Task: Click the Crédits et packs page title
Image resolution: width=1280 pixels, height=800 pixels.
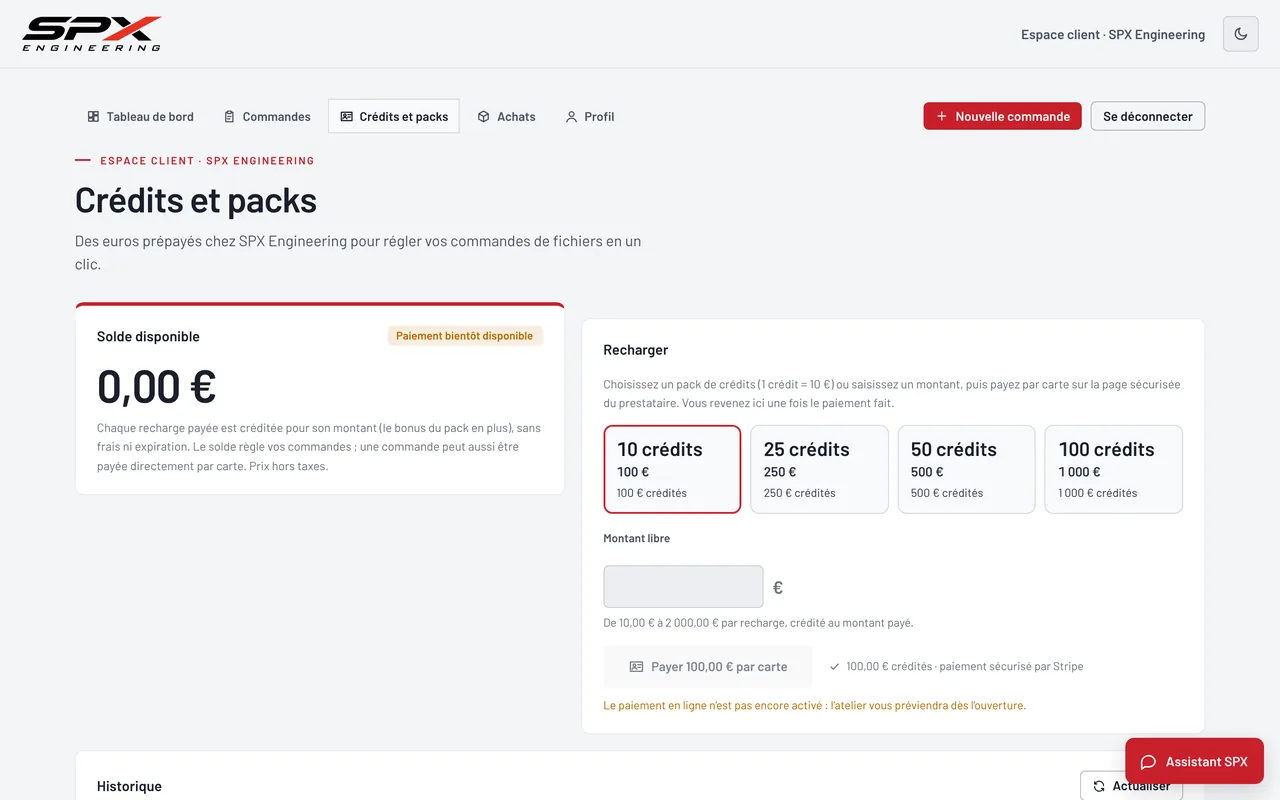Action: coord(196,201)
